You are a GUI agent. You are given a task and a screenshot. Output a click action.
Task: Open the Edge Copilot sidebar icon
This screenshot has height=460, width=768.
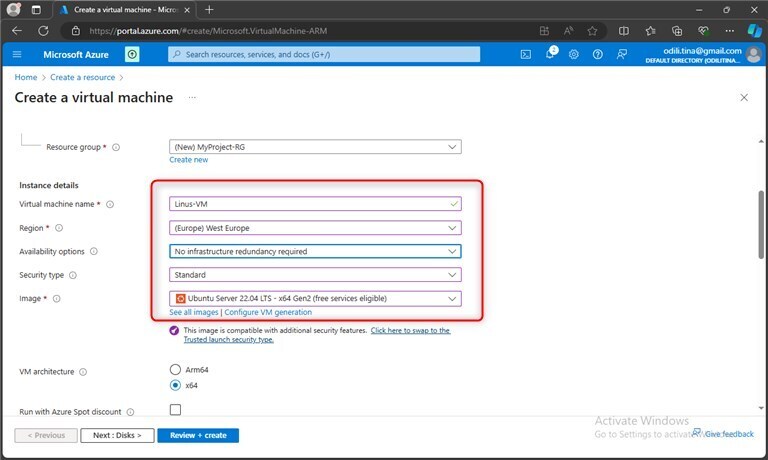754,30
